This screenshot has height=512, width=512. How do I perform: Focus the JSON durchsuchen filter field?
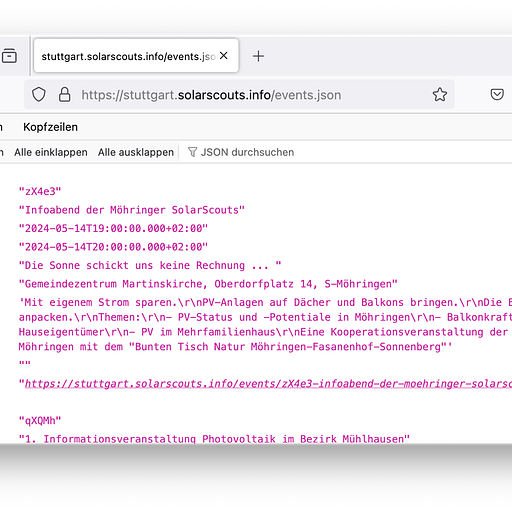[247, 152]
